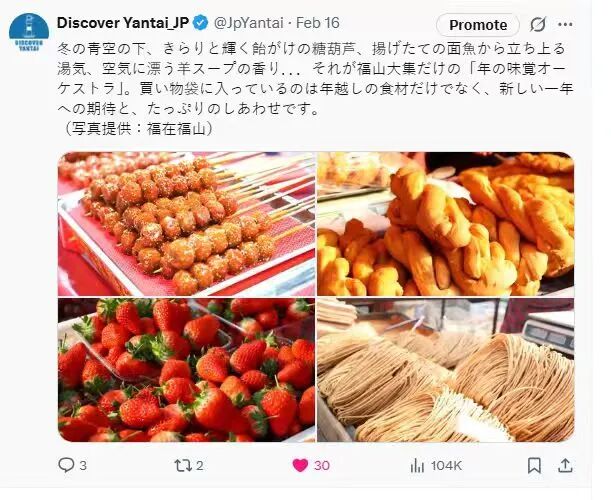Viewport: 611px width, 500px height.
Task: Click the Discover Yantai_JP display name
Action: (123, 23)
